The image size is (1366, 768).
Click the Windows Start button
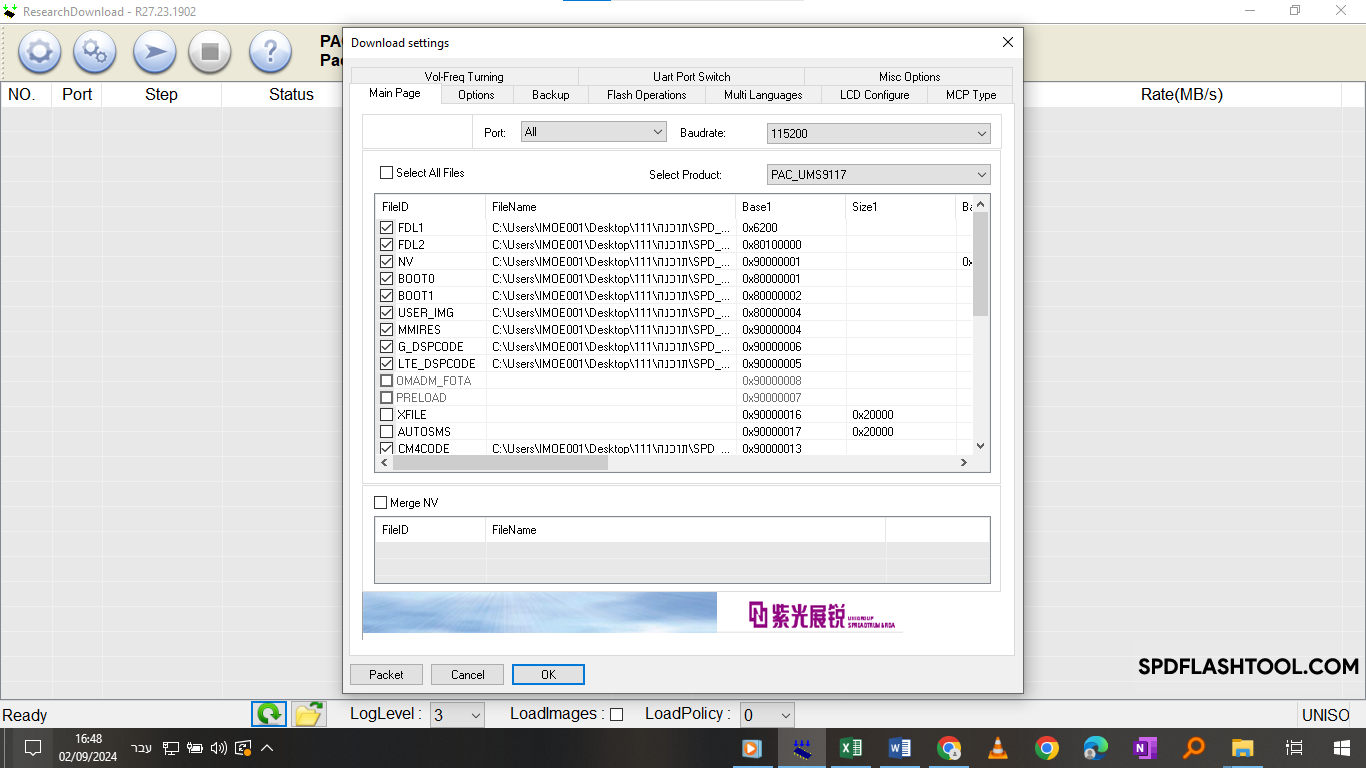1342,748
